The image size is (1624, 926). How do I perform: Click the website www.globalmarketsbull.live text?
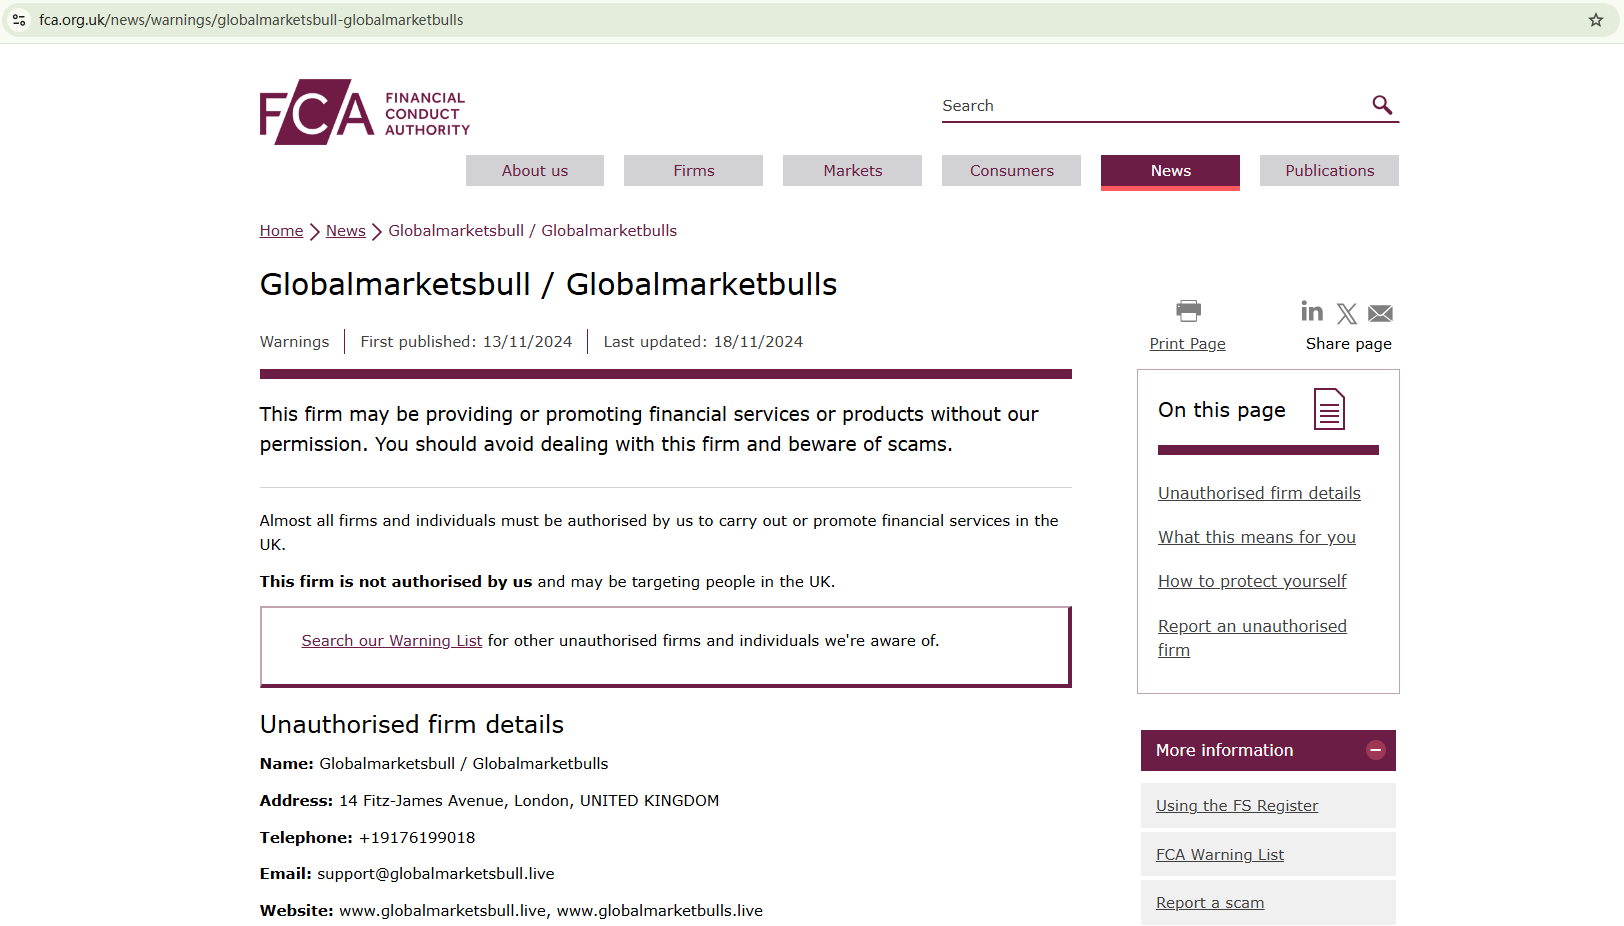tap(443, 911)
